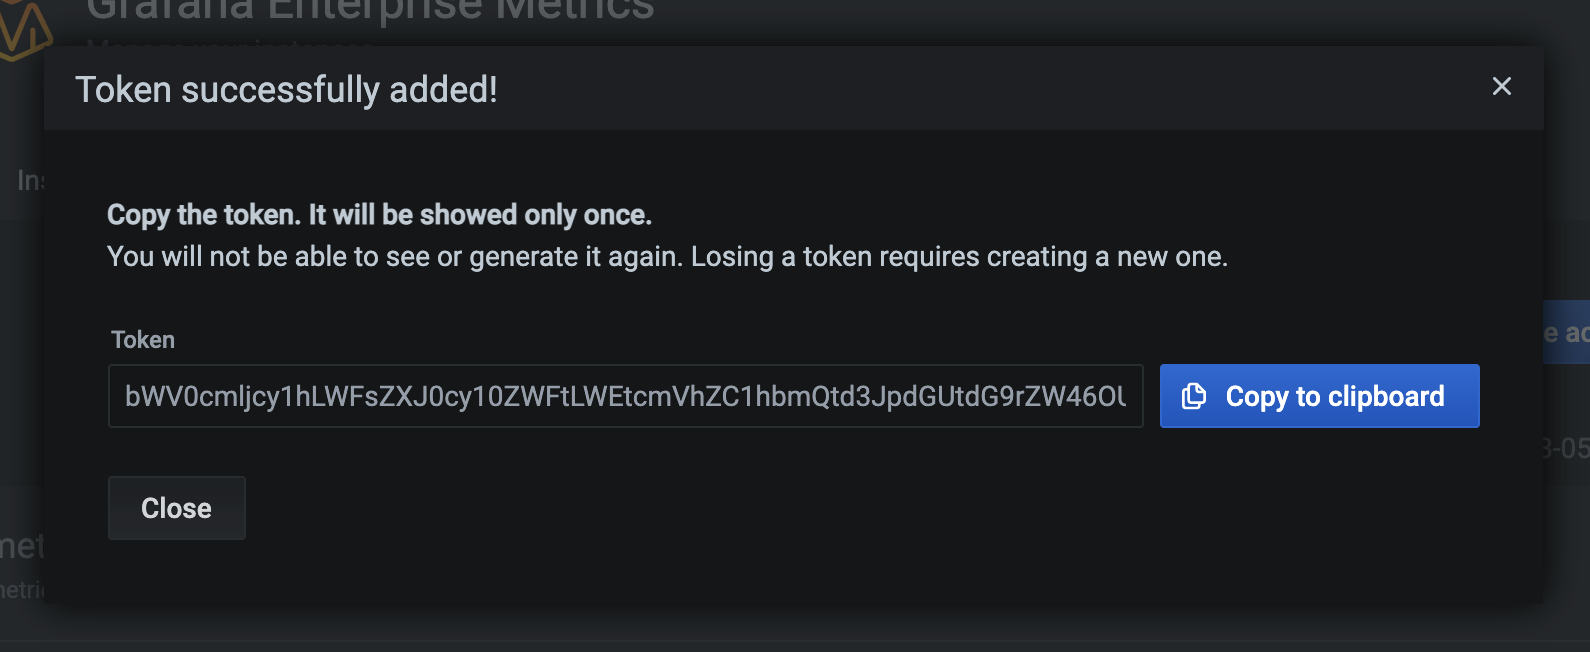
Task: Click the clipboard icon inside the copy button
Action: (1193, 396)
